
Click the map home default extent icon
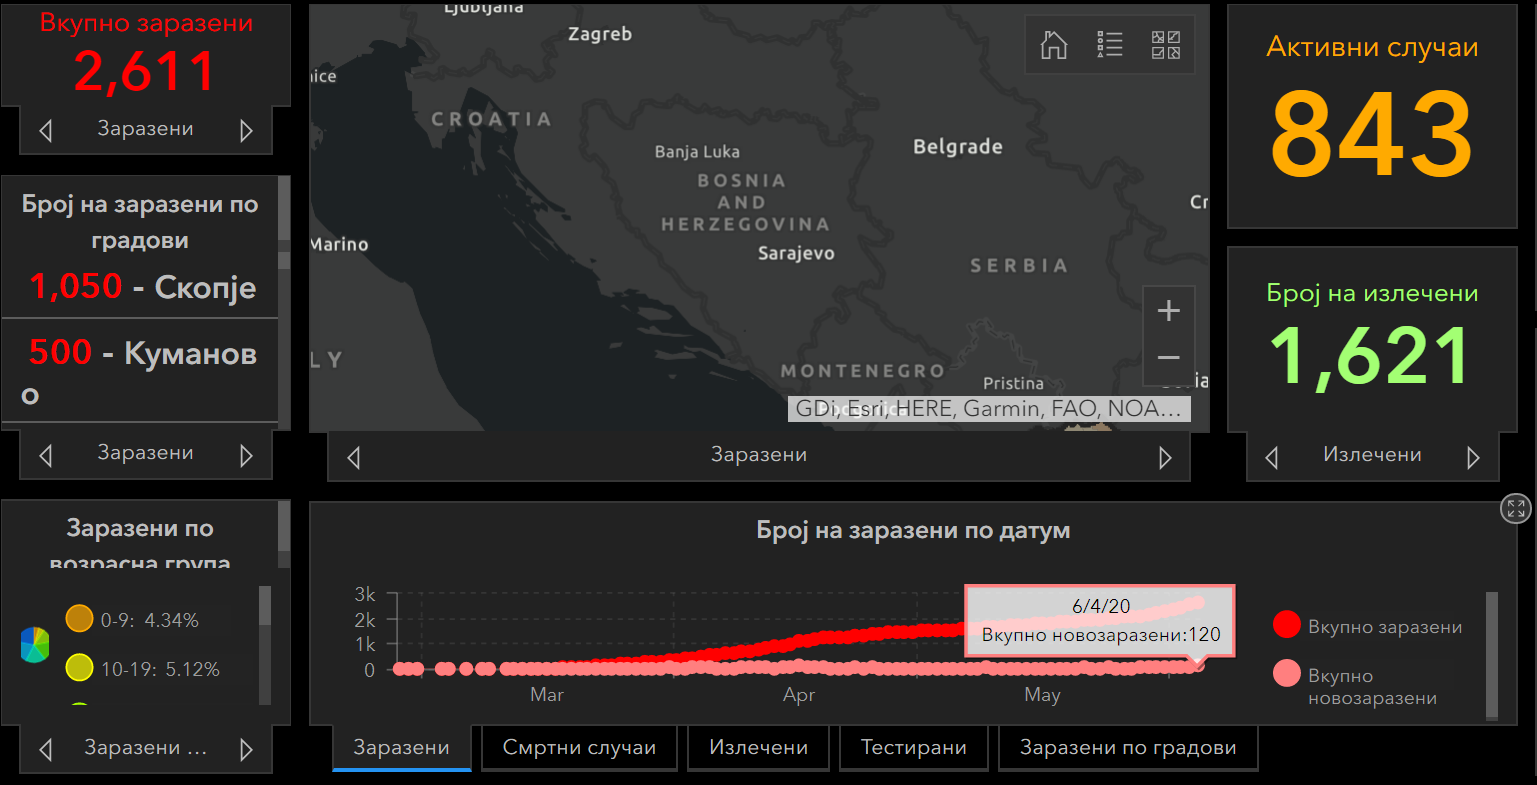click(x=1054, y=45)
